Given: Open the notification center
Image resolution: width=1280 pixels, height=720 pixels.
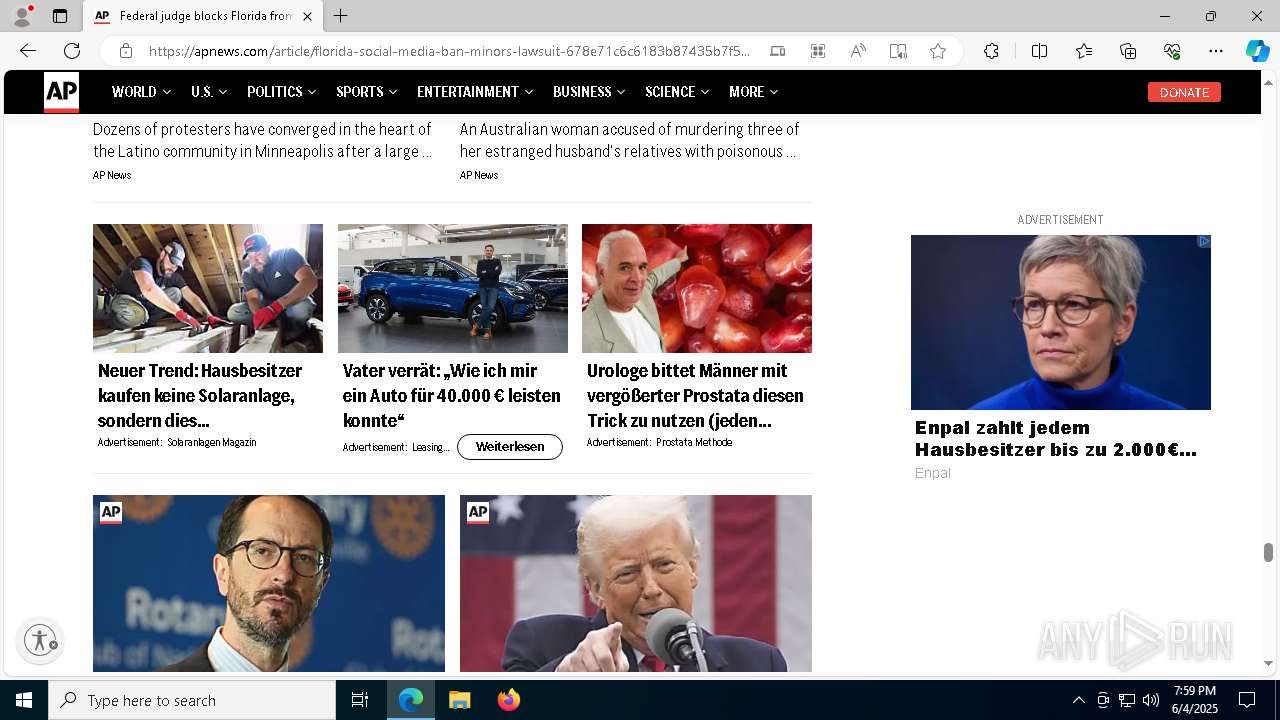Looking at the screenshot, I should coord(1247,700).
